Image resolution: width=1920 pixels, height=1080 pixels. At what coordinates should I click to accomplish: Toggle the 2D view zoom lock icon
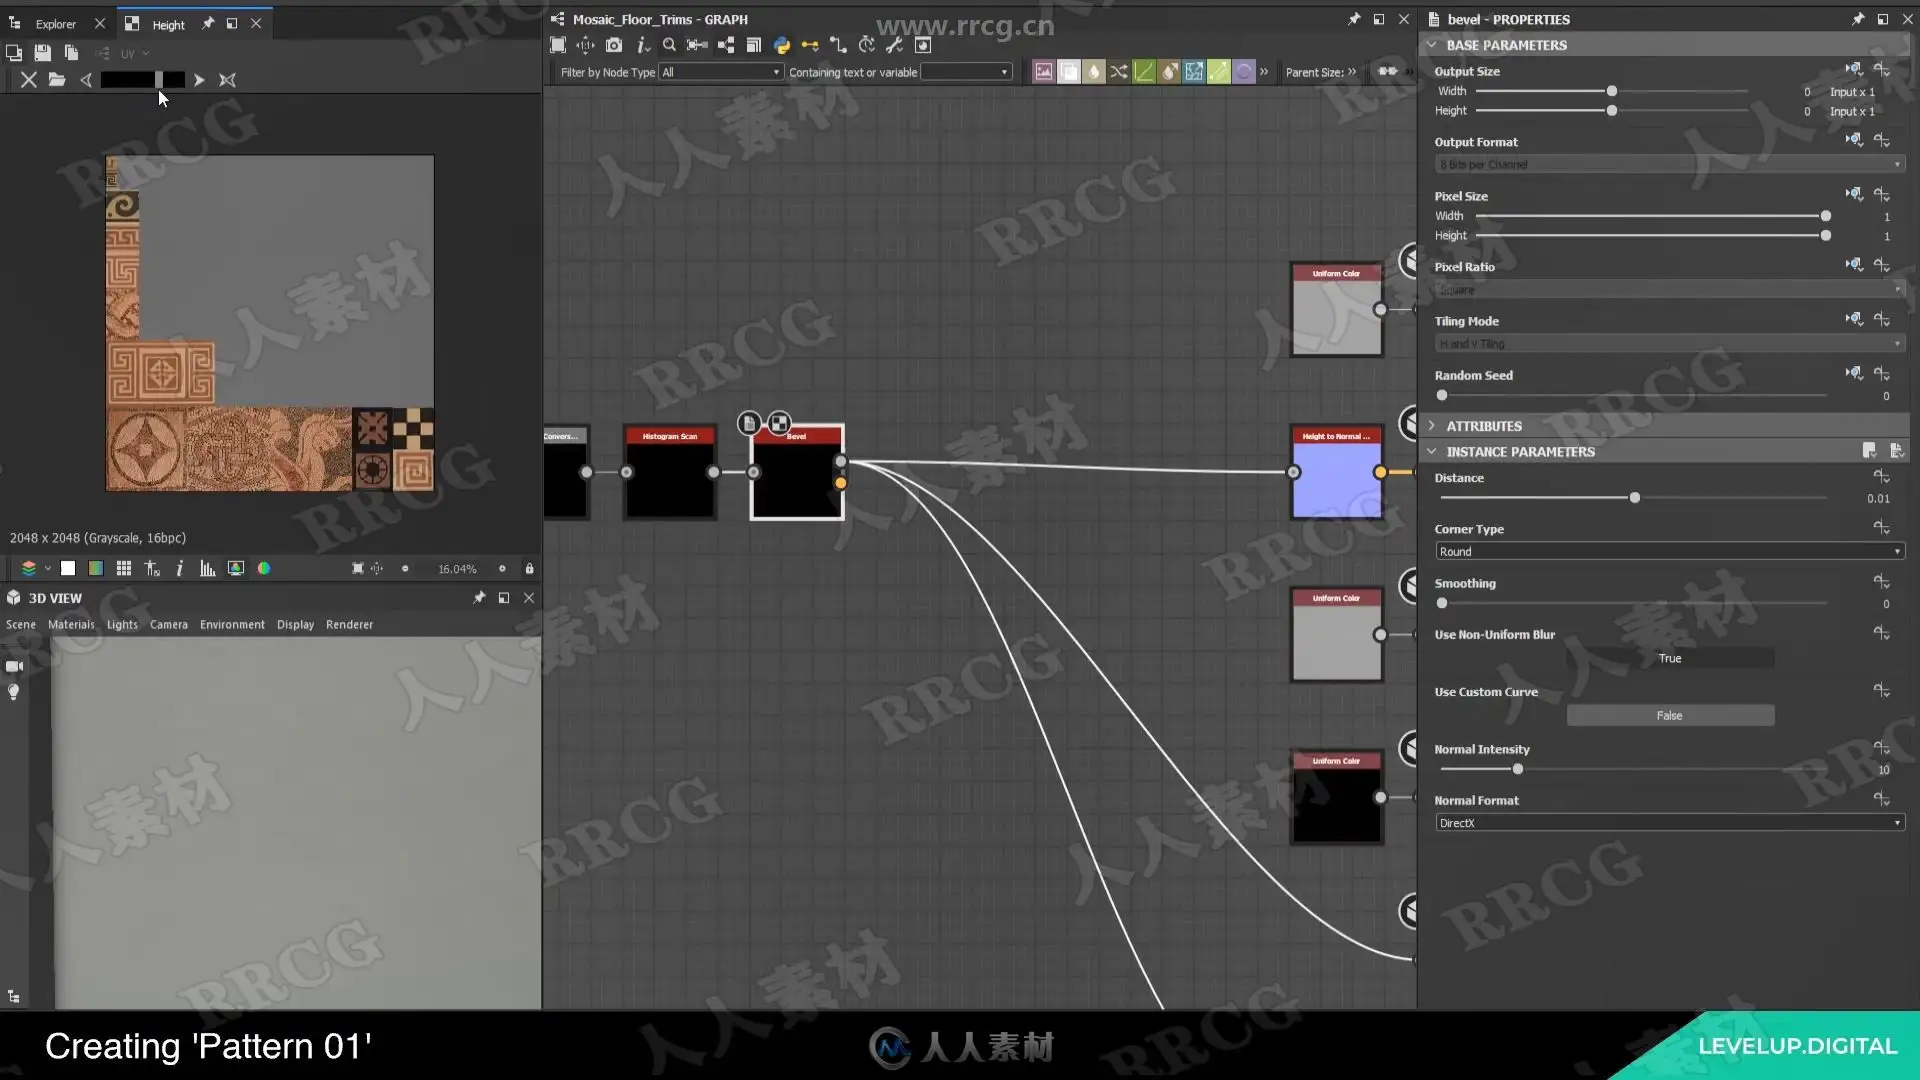pos(529,568)
